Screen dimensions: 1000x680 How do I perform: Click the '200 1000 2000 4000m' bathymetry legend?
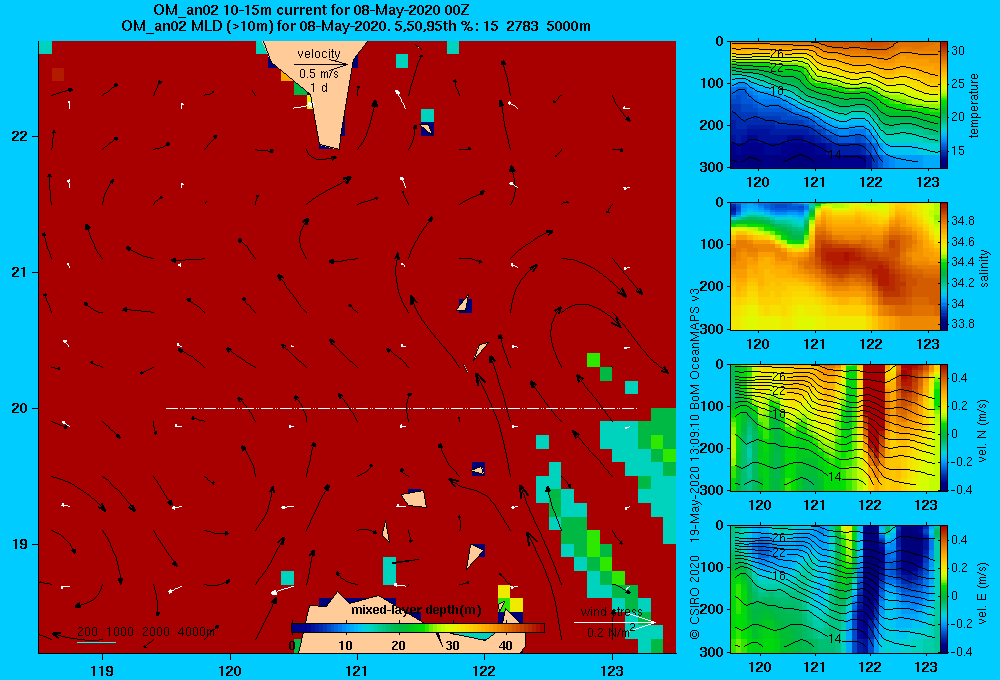[x=146, y=632]
